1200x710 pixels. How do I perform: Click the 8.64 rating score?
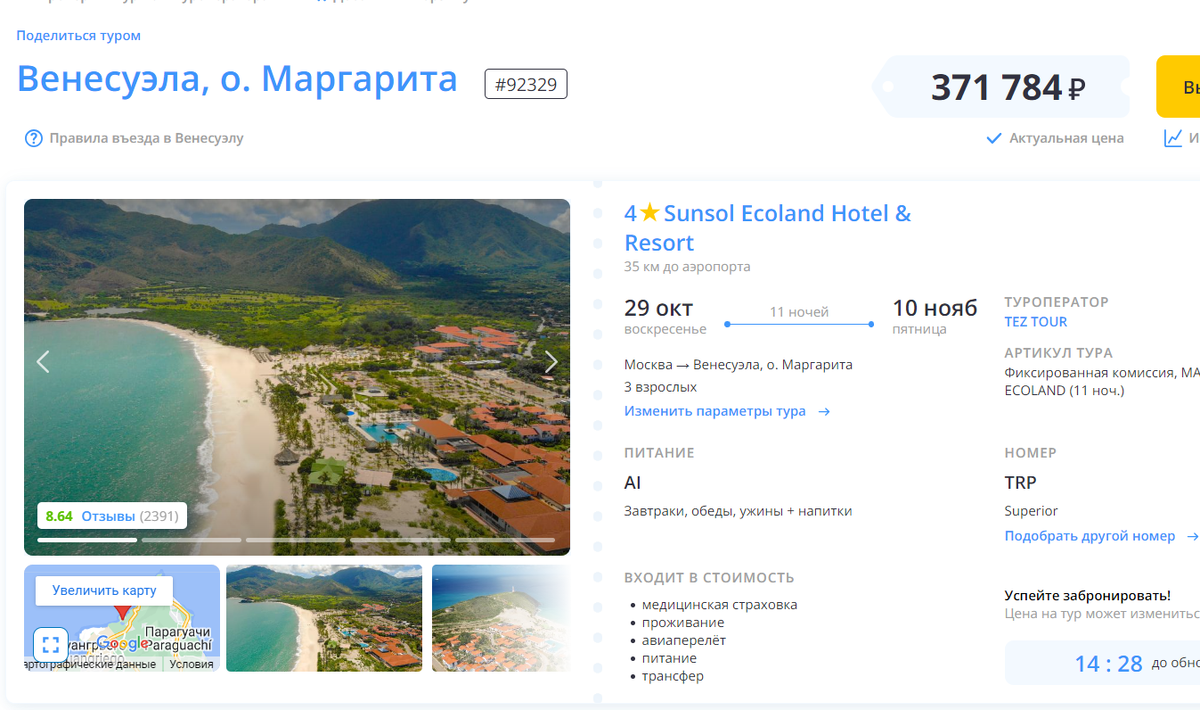tap(59, 516)
